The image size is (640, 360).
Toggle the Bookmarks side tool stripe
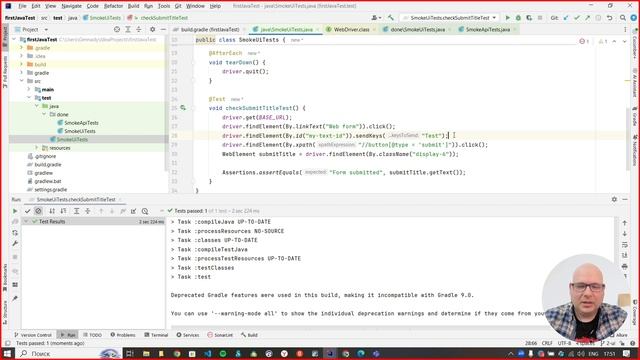[5, 277]
